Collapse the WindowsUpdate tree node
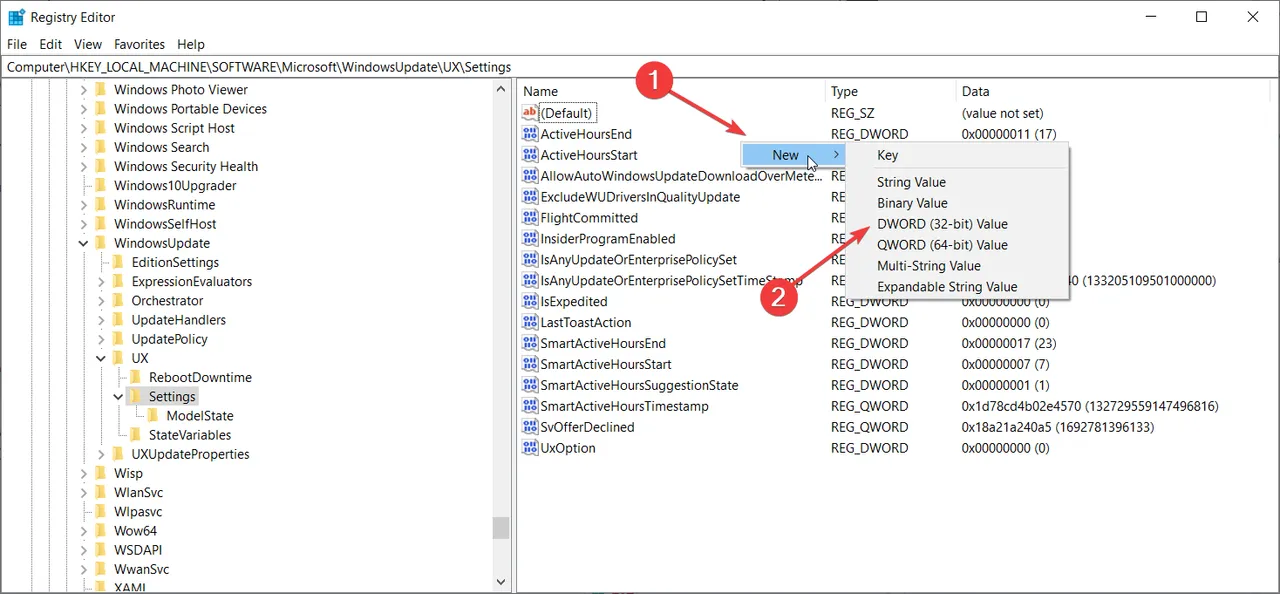Screen dimensions: 1280x594 point(84,243)
